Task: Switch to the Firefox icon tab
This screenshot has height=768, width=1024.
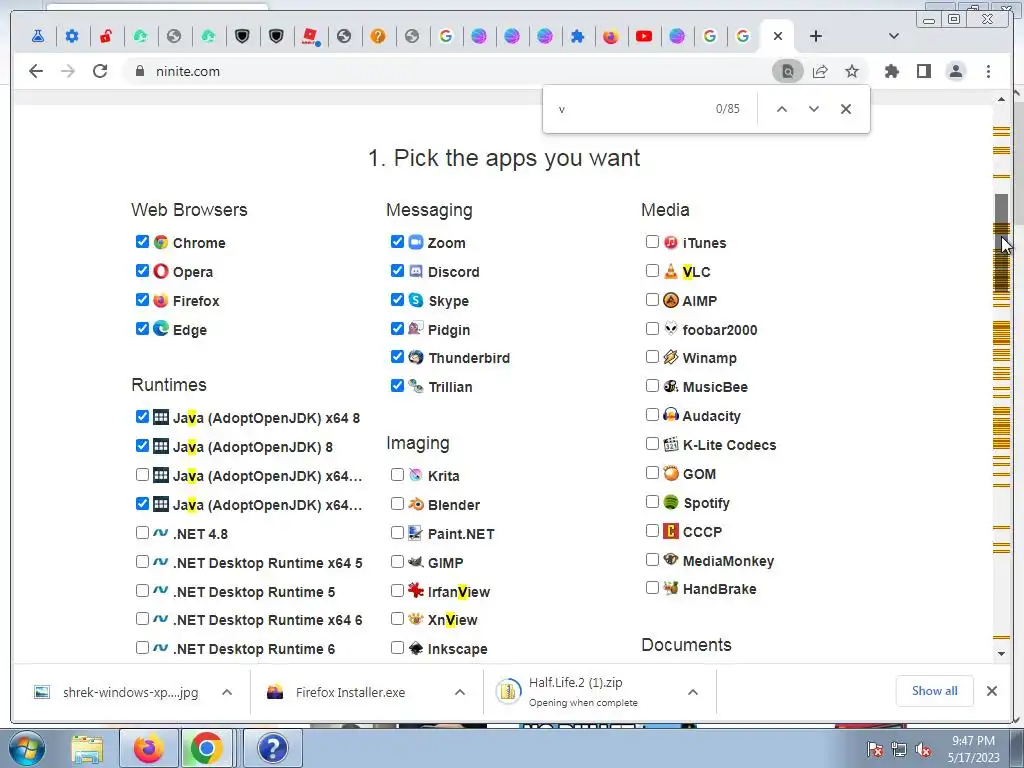Action: coord(611,36)
